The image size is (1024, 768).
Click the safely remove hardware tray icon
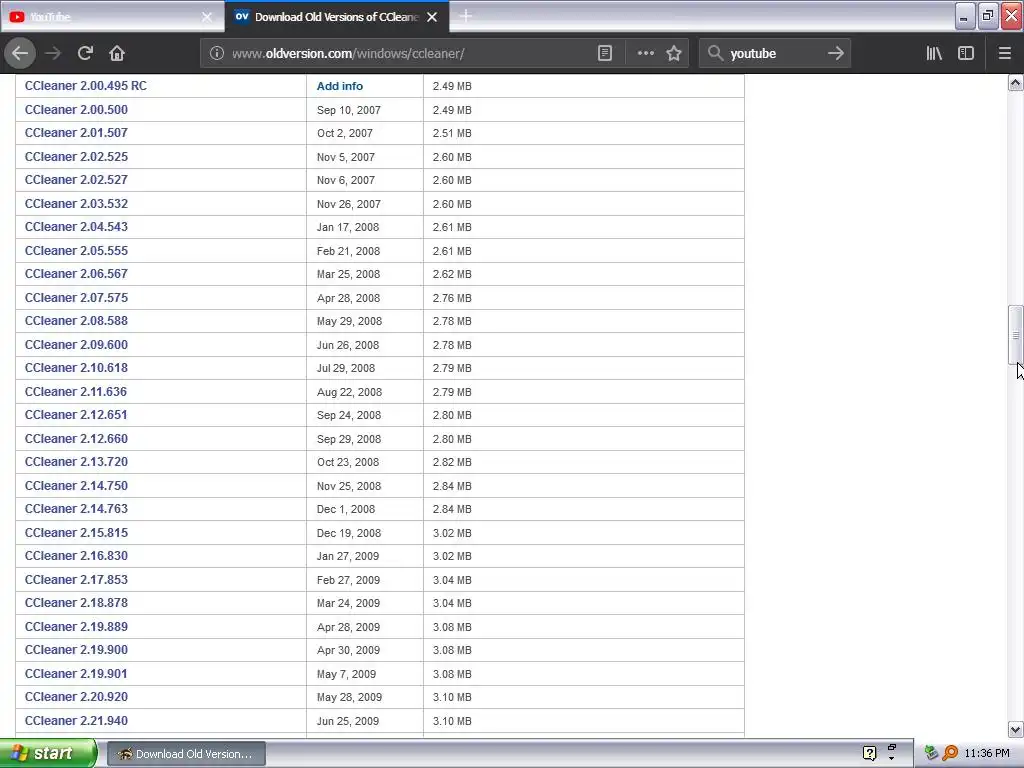(x=931, y=753)
